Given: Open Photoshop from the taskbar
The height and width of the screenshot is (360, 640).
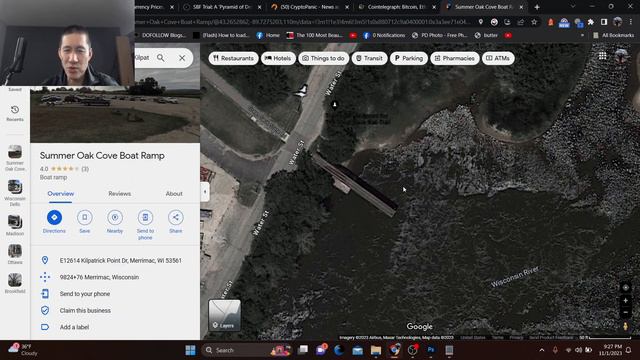Looking at the screenshot, I should coord(431,350).
